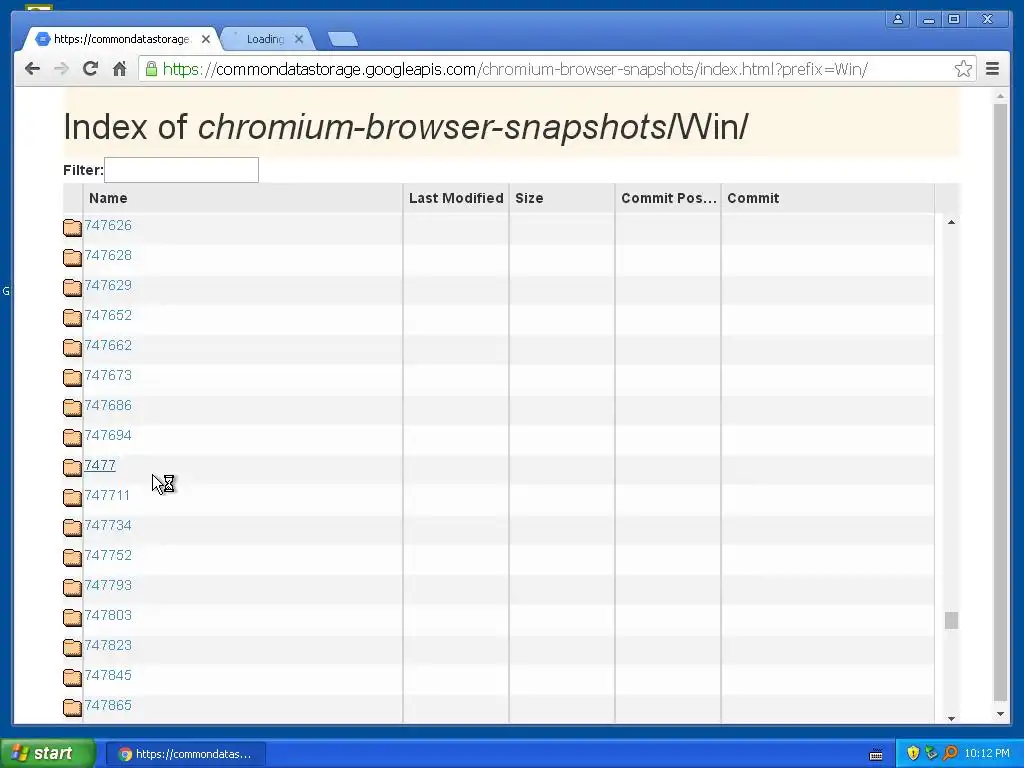Click the table list scrollbar thumb
This screenshot has width=1024, height=768.
pos(952,620)
